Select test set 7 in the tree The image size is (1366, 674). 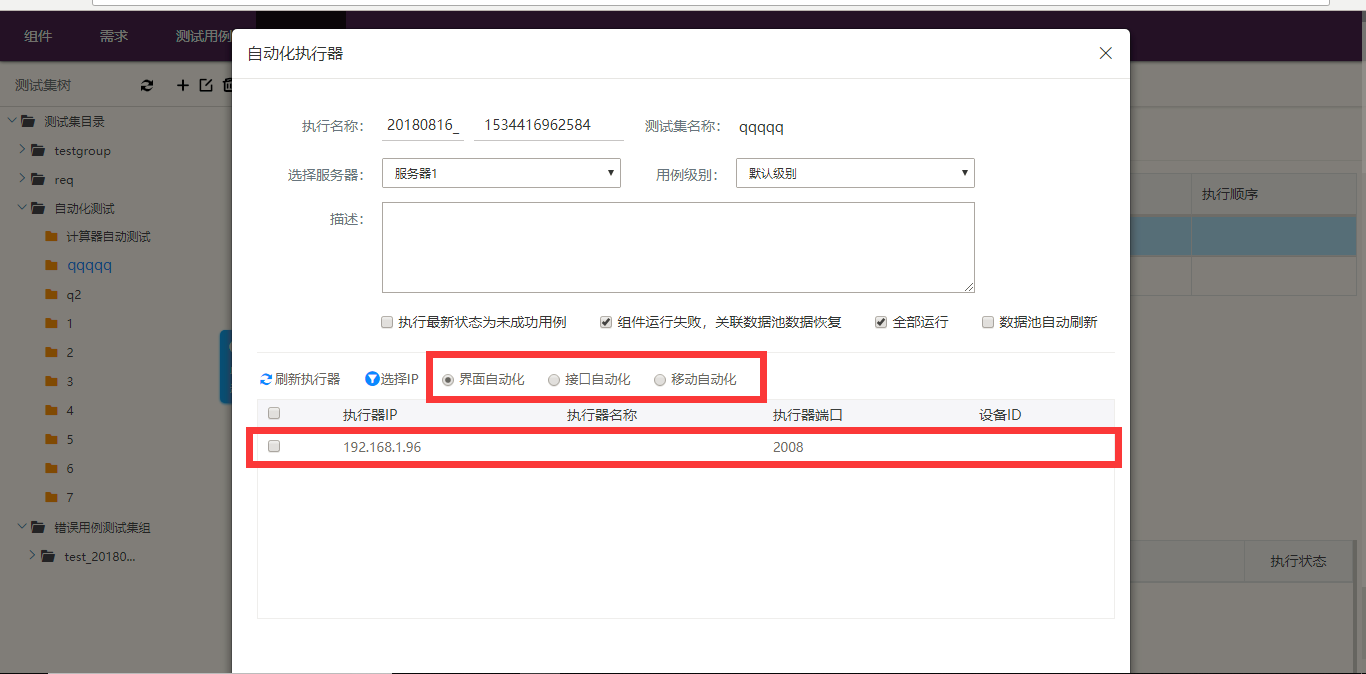(x=70, y=498)
